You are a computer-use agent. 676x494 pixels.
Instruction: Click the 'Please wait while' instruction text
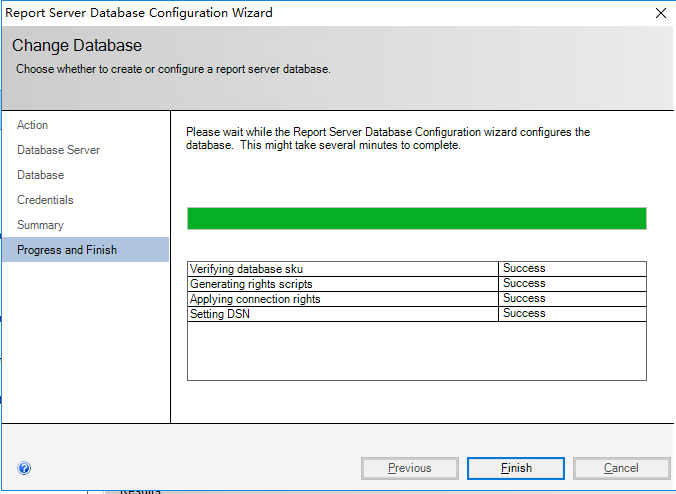tap(388, 138)
